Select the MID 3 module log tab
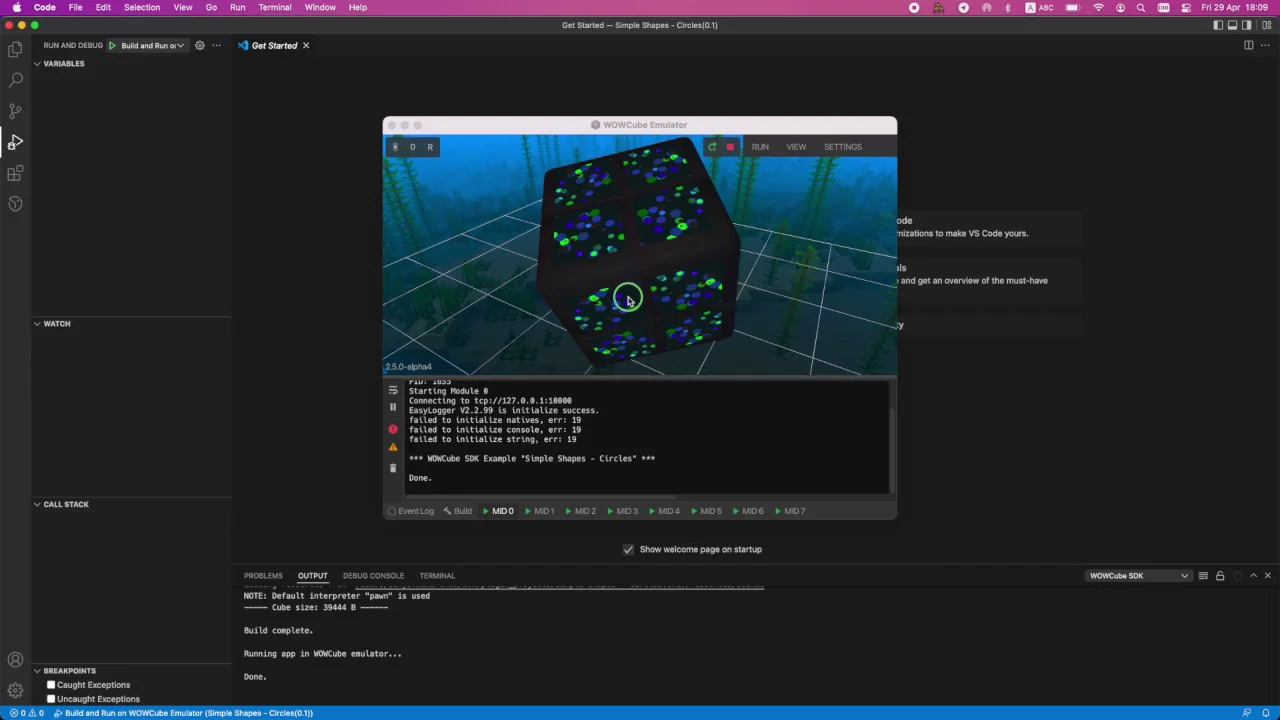 point(626,511)
